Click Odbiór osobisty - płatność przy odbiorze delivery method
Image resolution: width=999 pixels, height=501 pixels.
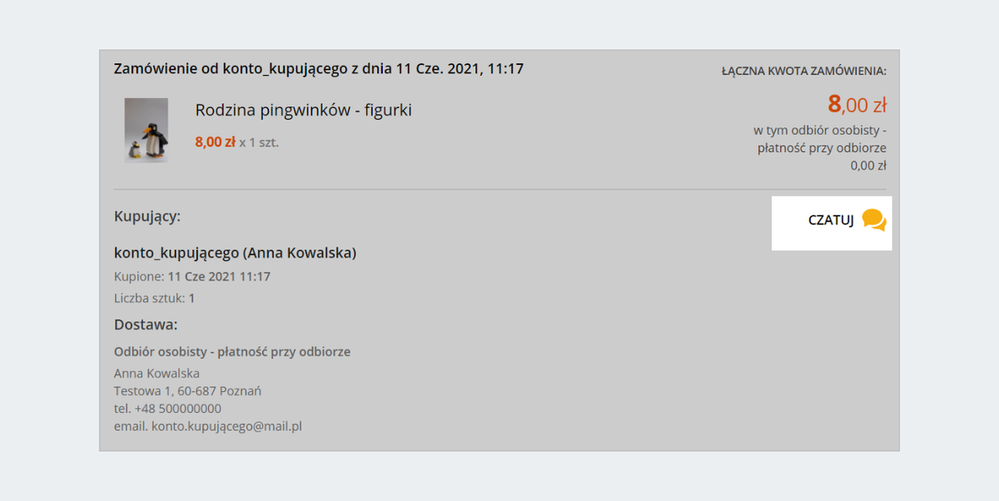pyautogui.click(x=232, y=352)
